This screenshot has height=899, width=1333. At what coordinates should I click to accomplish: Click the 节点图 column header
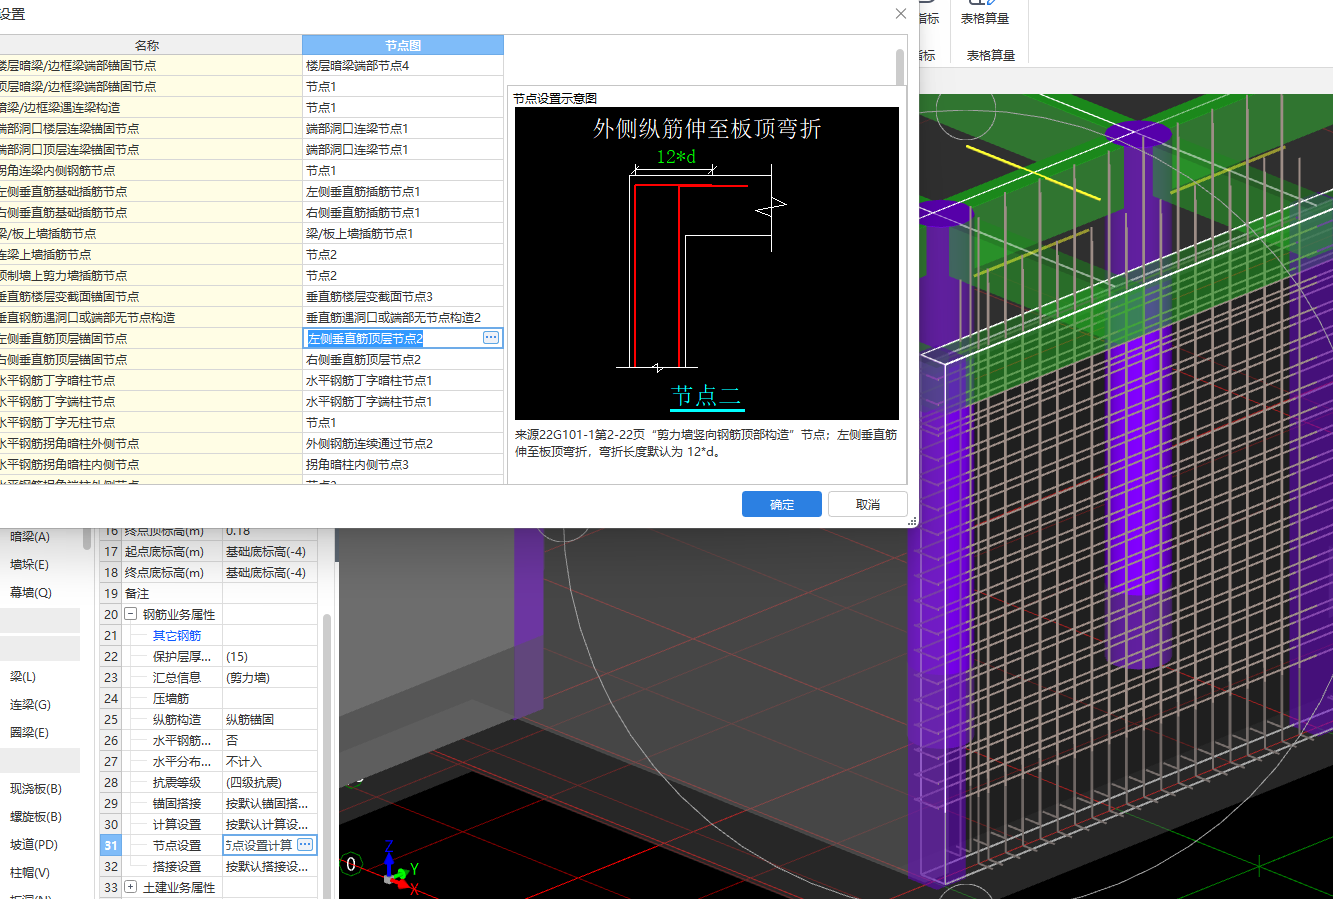point(403,45)
